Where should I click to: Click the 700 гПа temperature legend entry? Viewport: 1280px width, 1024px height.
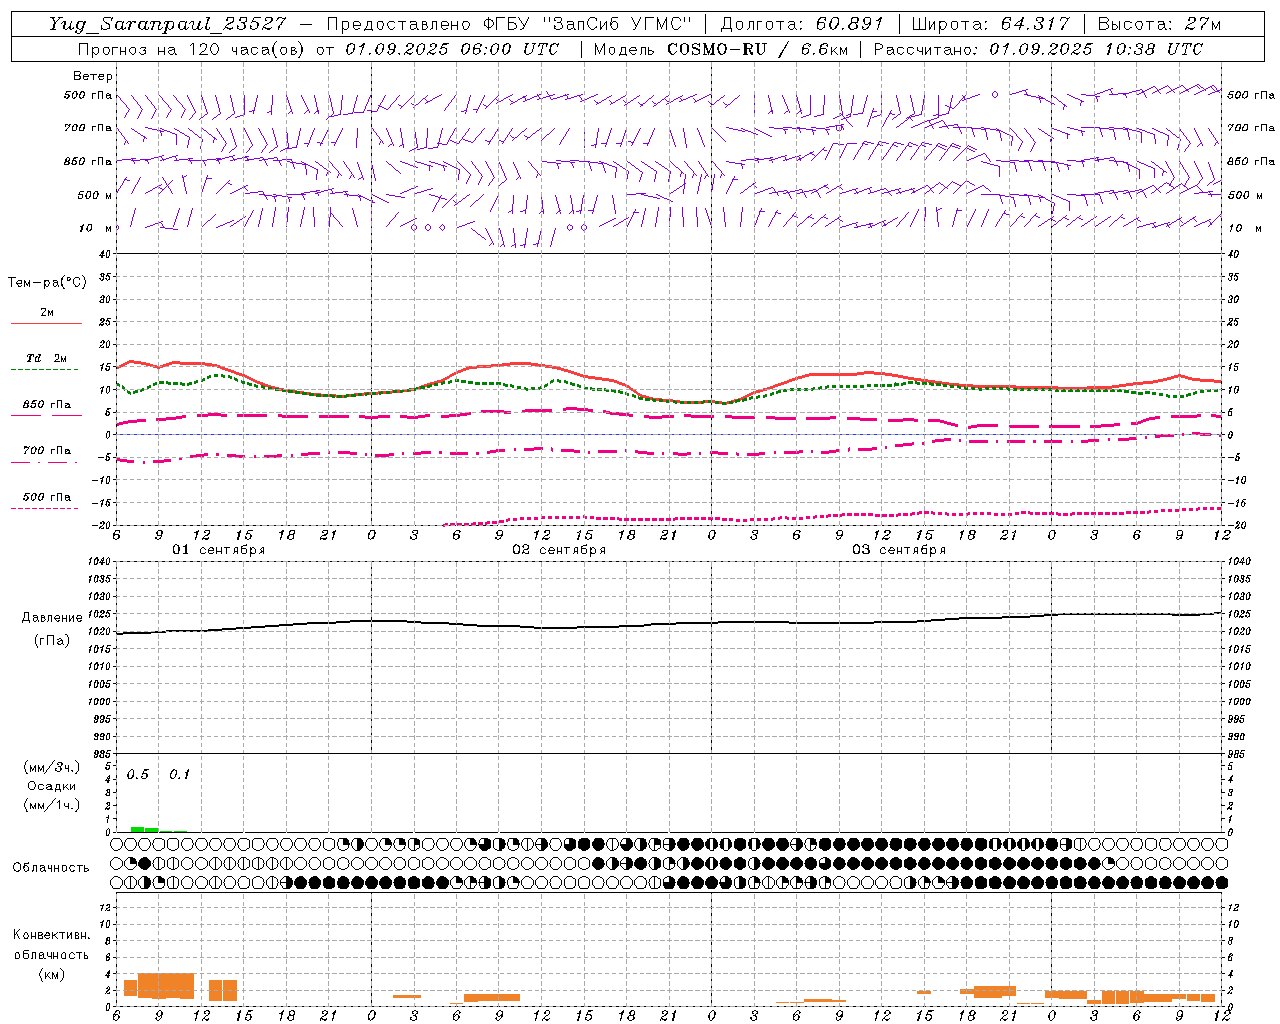point(46,455)
